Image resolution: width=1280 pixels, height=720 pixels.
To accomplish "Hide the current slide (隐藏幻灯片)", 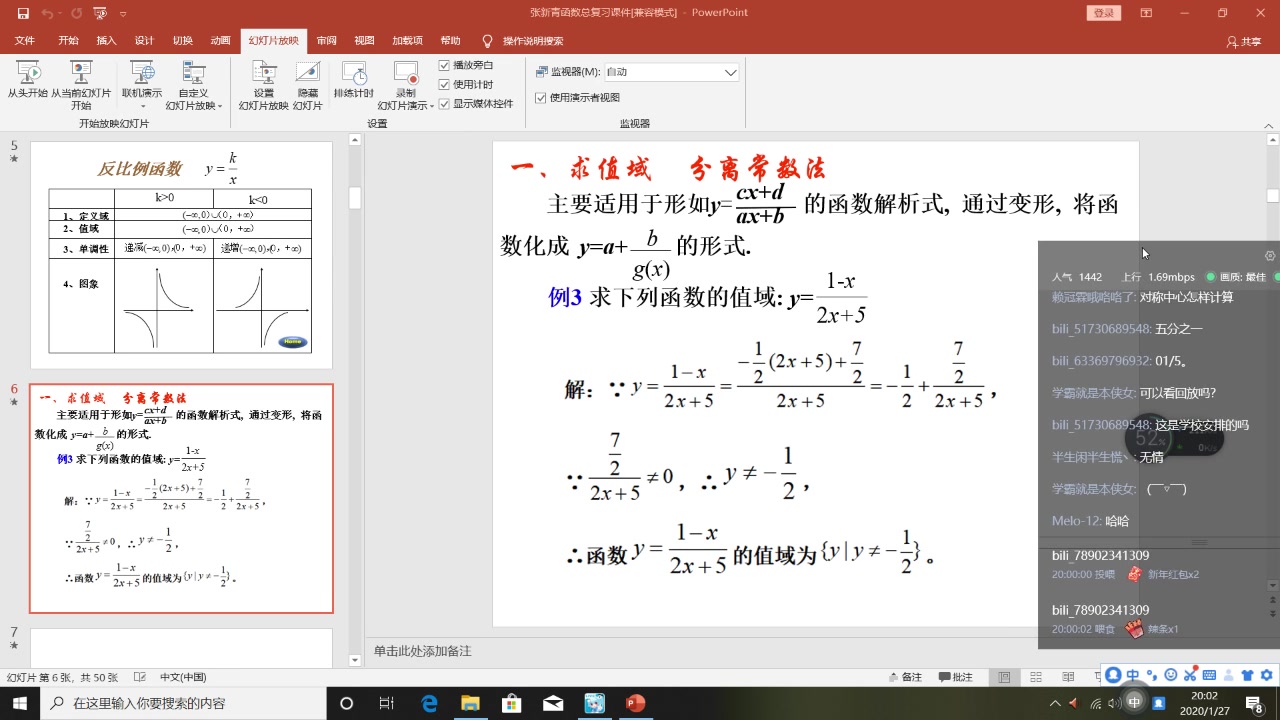I will [307, 80].
